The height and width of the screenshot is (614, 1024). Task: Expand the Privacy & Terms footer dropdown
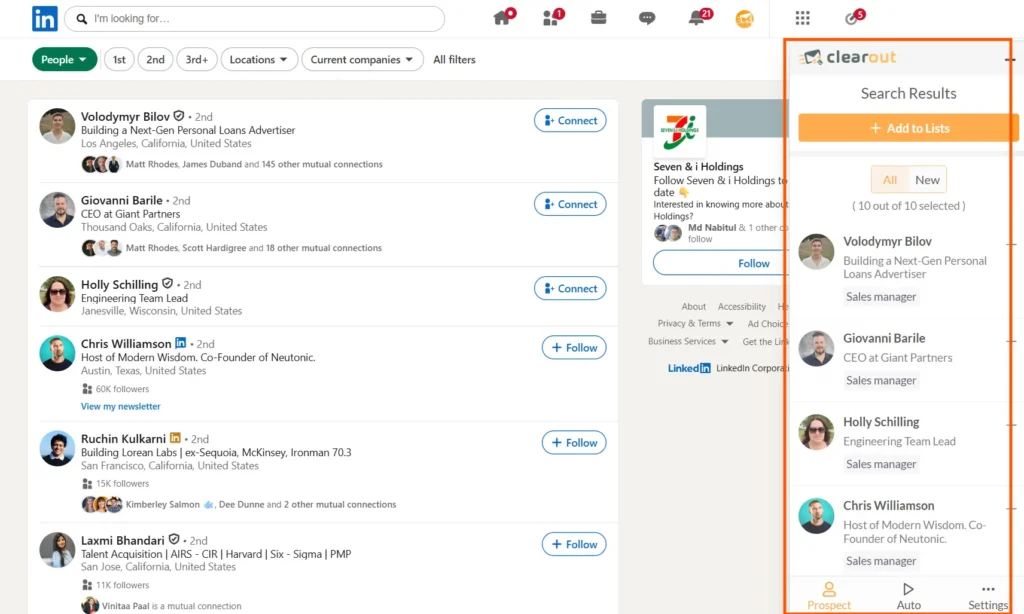coord(695,323)
